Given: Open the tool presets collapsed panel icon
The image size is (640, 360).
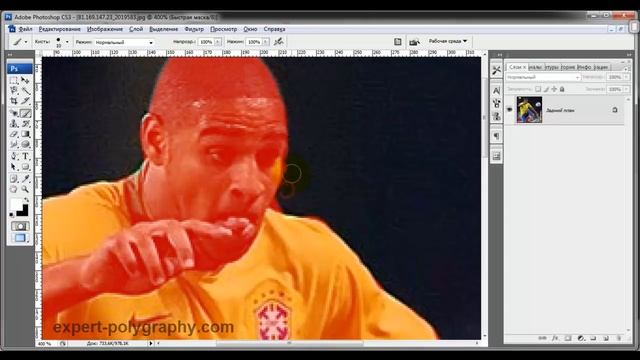Looking at the screenshot, I should click(496, 70).
